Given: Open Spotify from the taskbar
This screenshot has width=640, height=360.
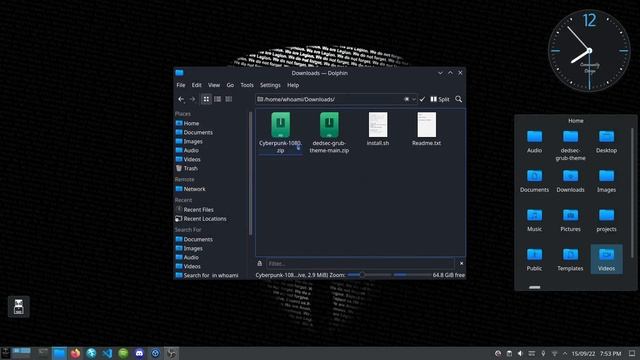Looking at the screenshot, I should [123, 353].
